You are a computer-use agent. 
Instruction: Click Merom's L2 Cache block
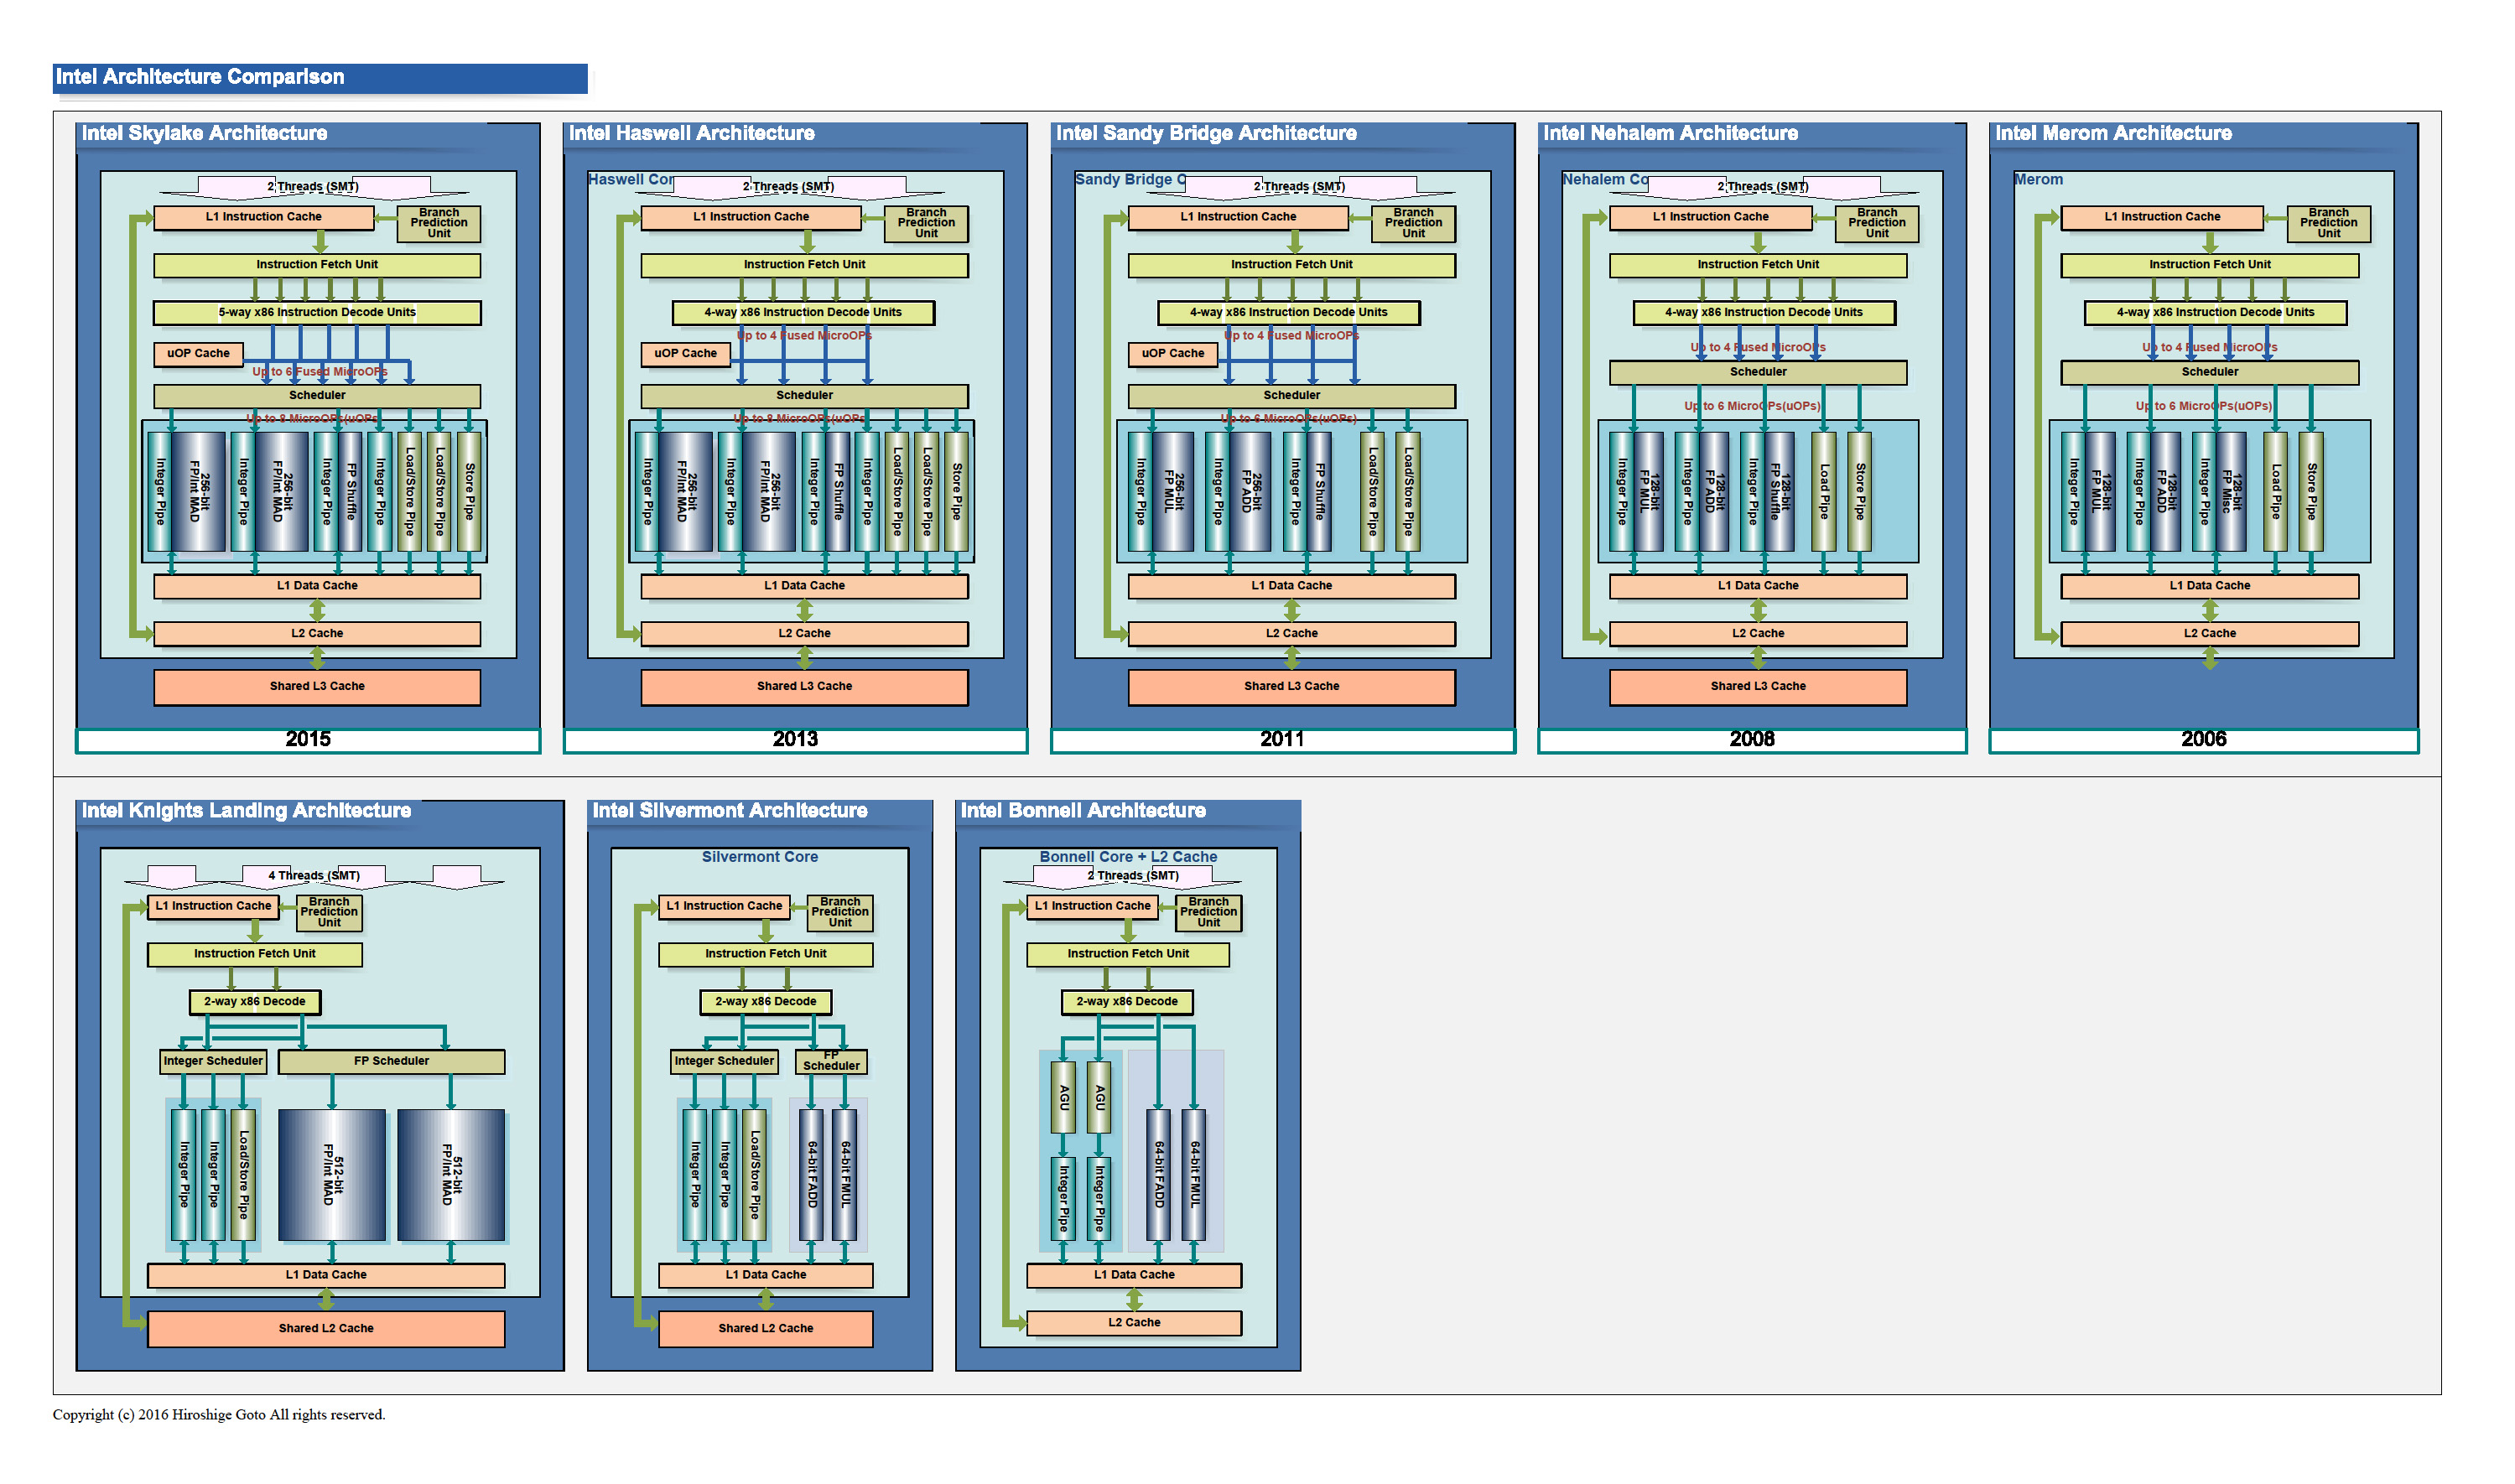click(2211, 634)
